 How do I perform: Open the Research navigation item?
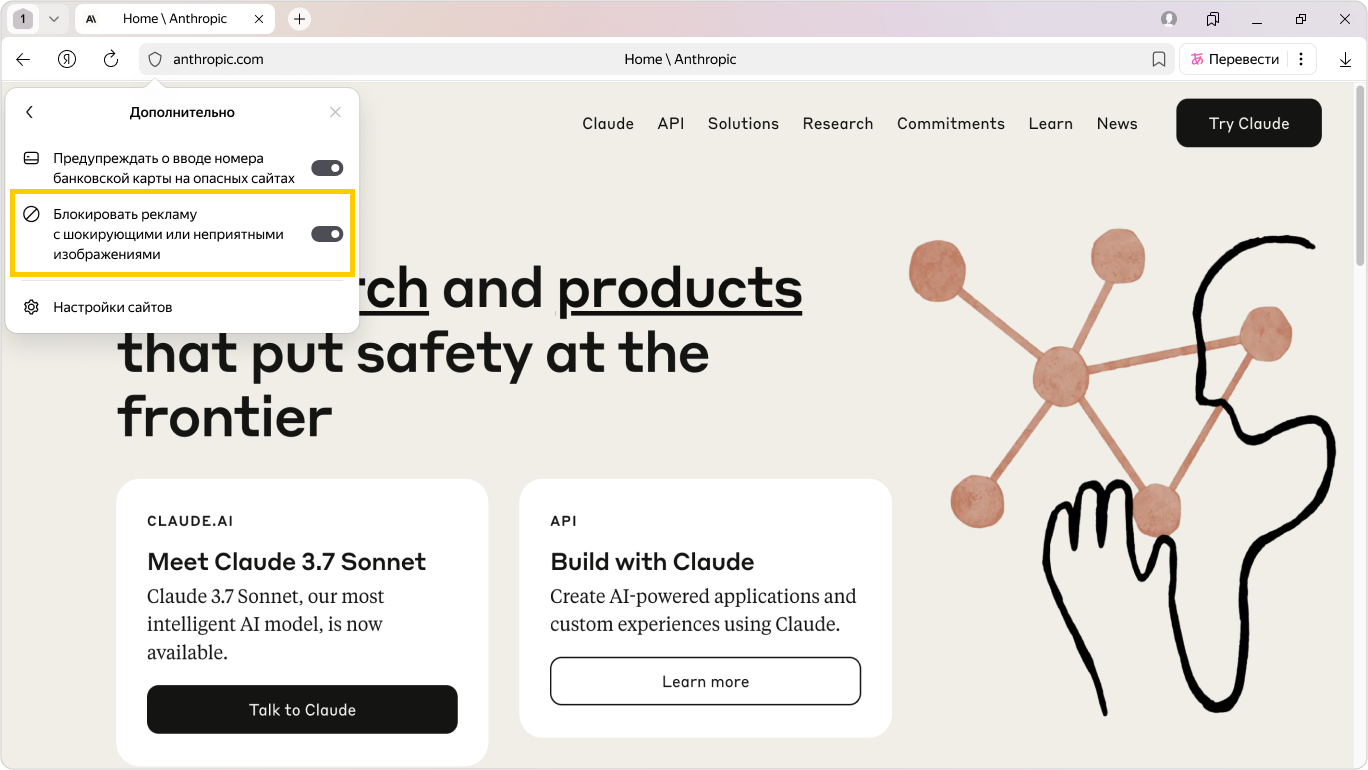click(x=837, y=123)
